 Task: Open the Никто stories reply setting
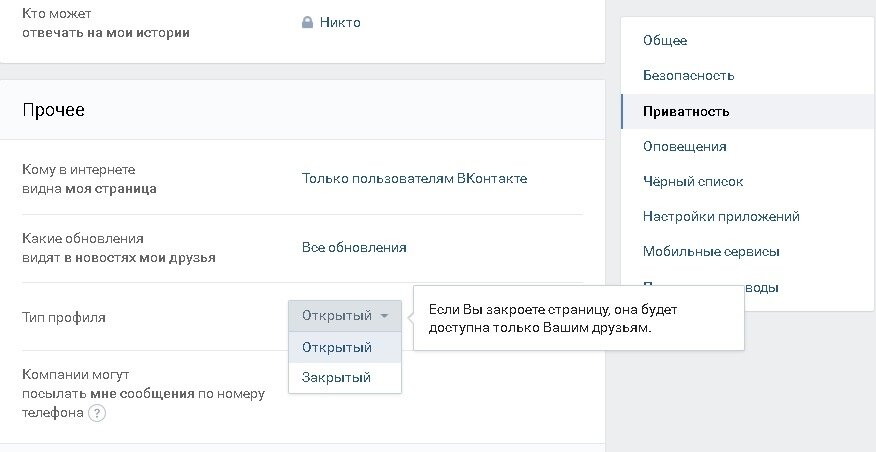pos(340,22)
